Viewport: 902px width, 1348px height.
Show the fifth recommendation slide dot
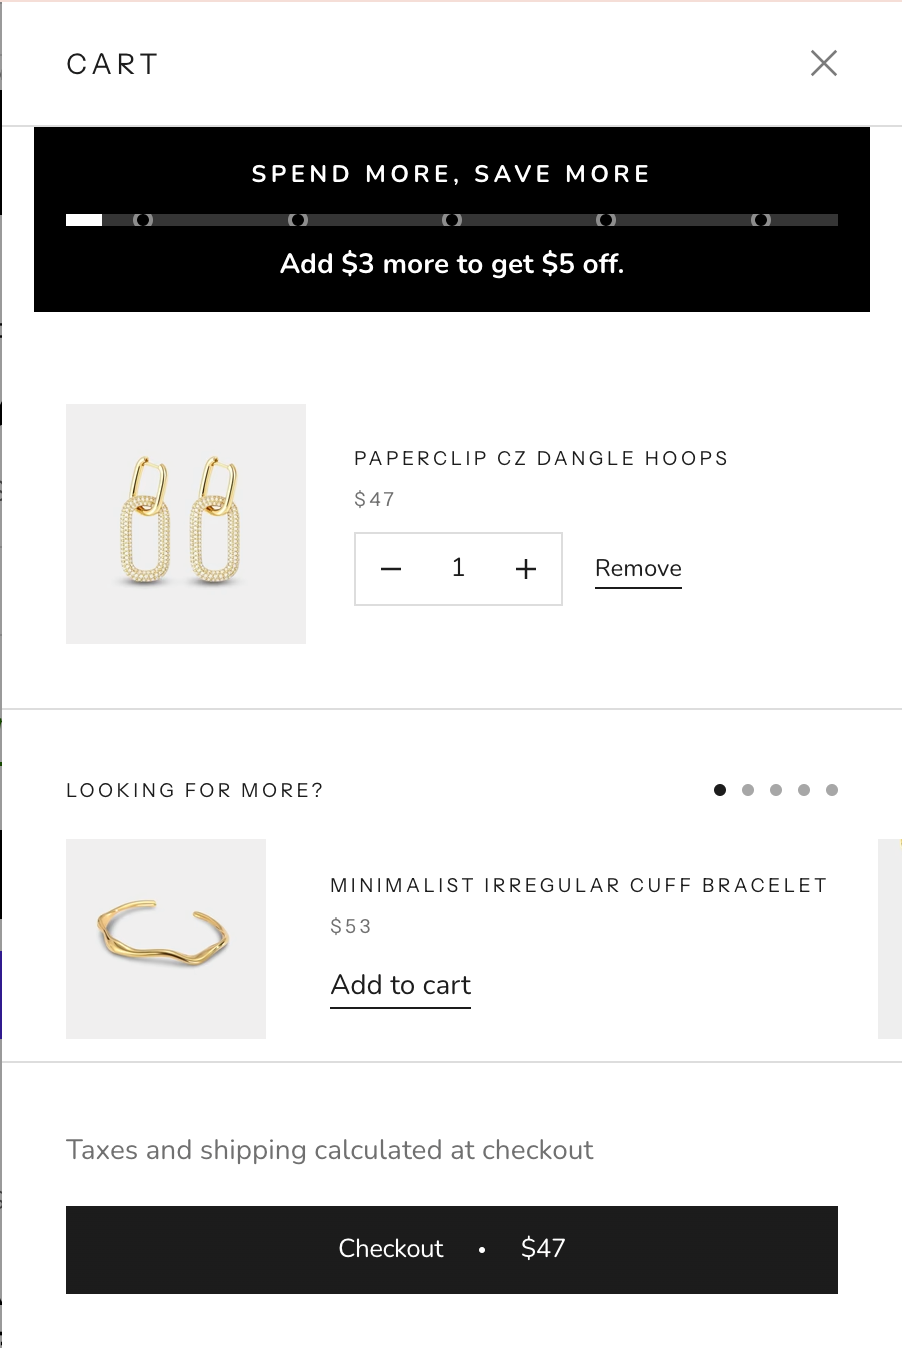coord(832,790)
